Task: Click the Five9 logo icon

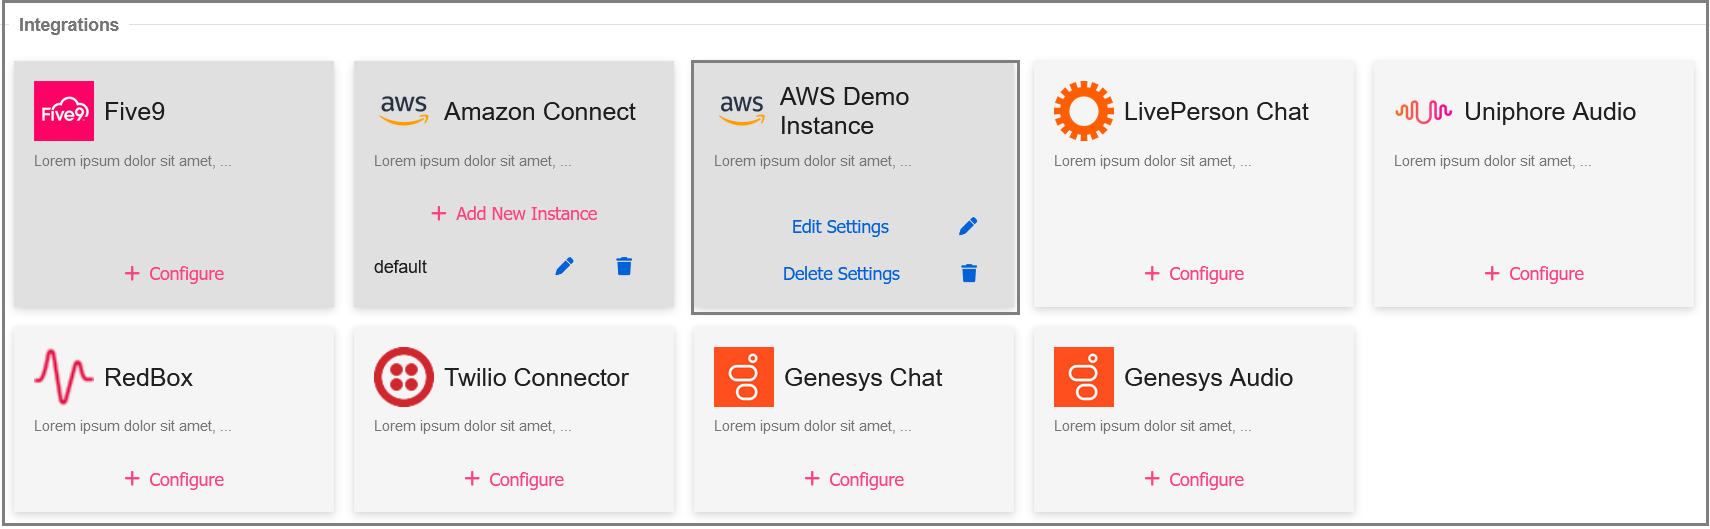Action: click(x=64, y=111)
